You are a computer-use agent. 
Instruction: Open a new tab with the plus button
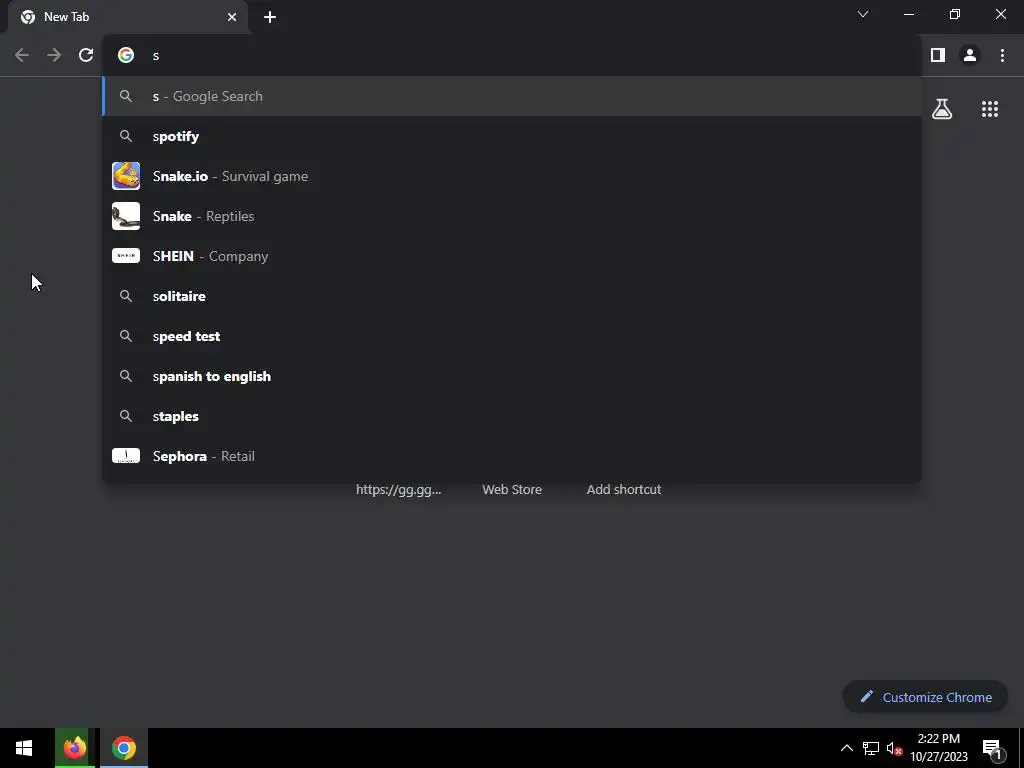click(270, 17)
